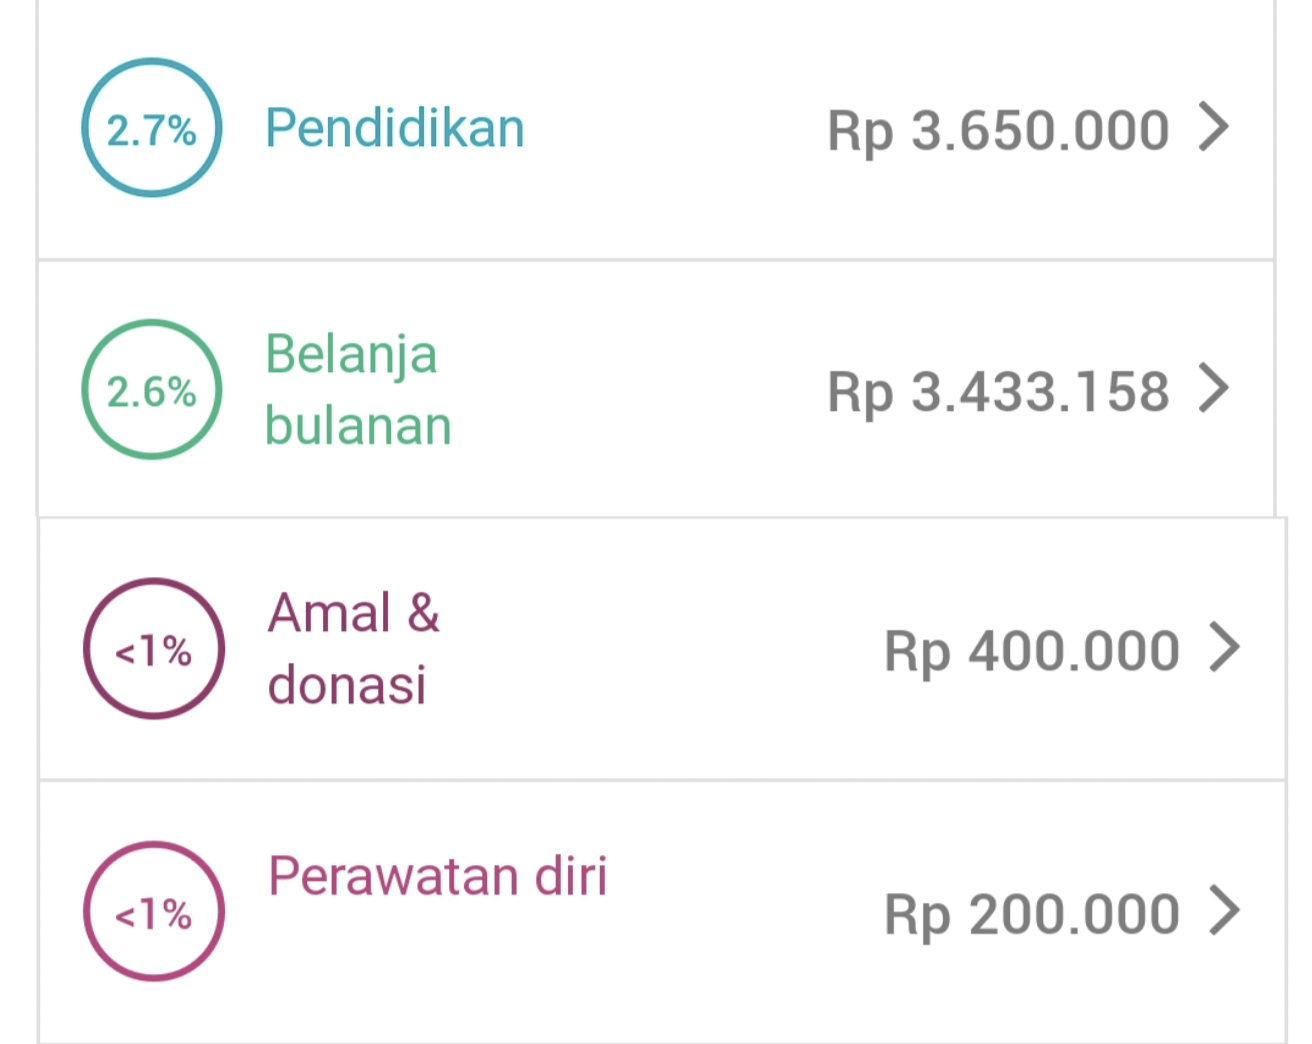Tap the <1% circle beside Perawatan diri
Image resolution: width=1312 pixels, height=1044 pixels.
[x=153, y=911]
